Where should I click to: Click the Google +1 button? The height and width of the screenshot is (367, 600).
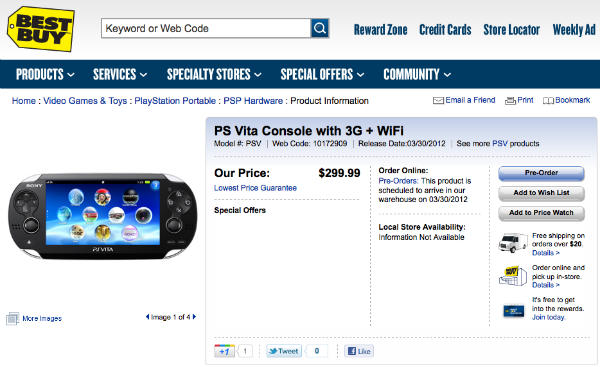pyautogui.click(x=224, y=351)
